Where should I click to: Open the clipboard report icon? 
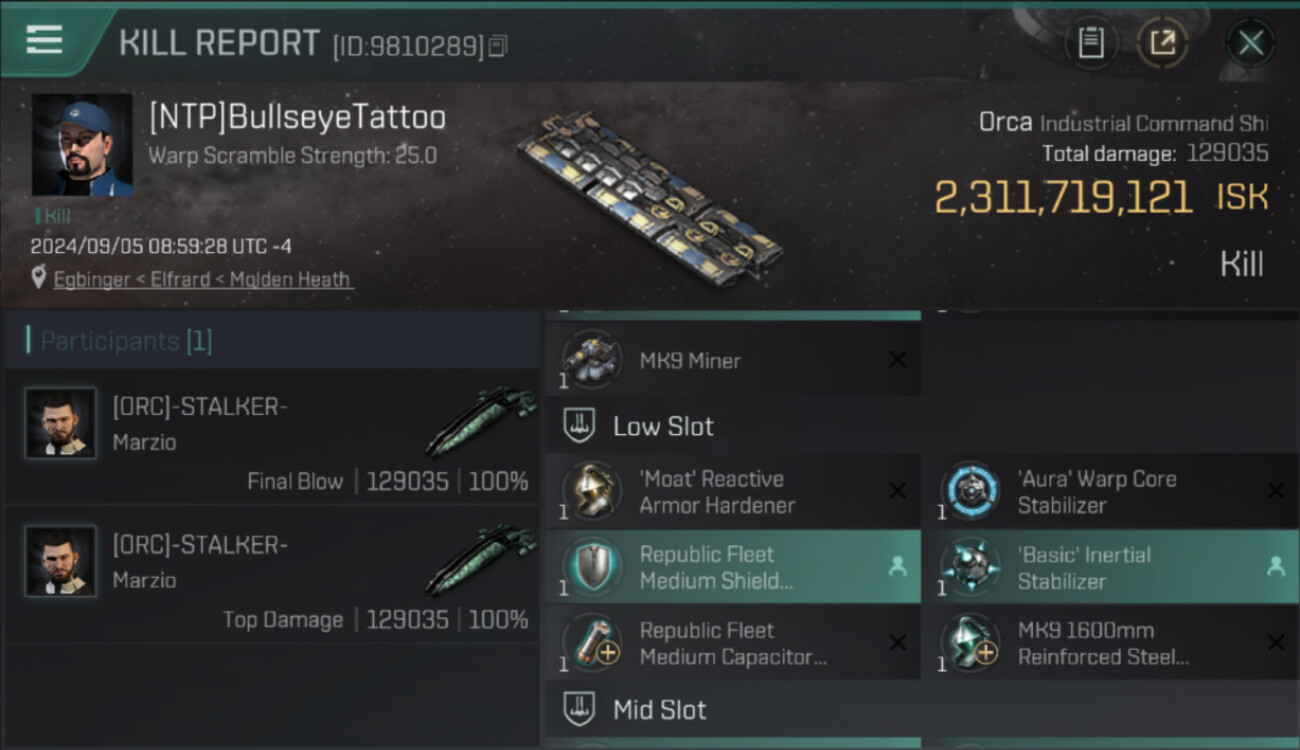pos(1091,43)
